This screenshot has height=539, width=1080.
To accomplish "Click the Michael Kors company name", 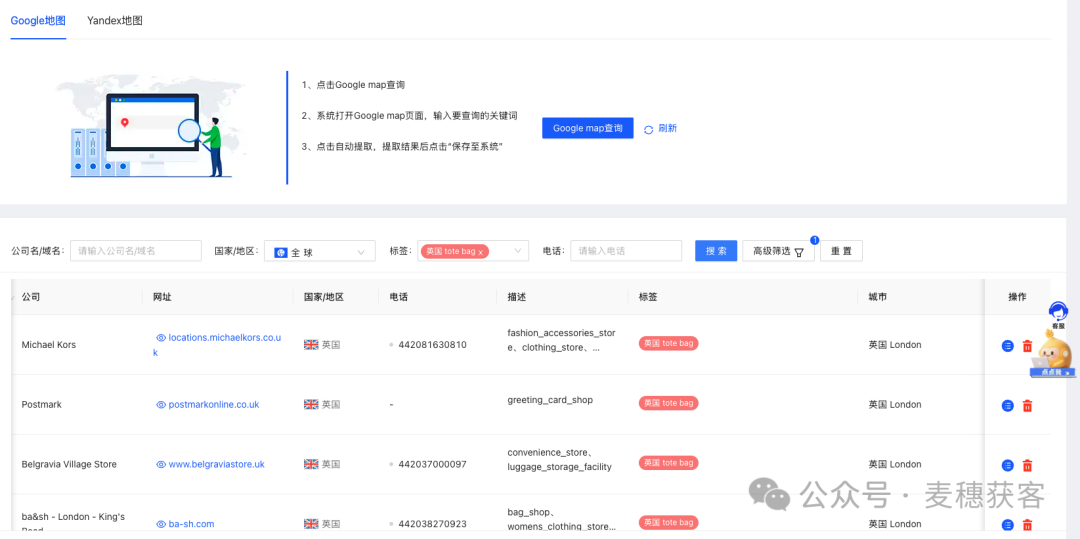I will click(49, 345).
